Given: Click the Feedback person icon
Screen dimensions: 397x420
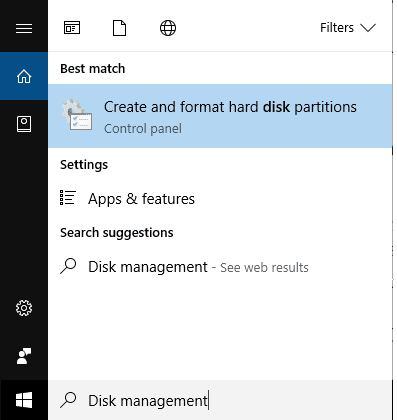Looking at the screenshot, I should 24,356.
